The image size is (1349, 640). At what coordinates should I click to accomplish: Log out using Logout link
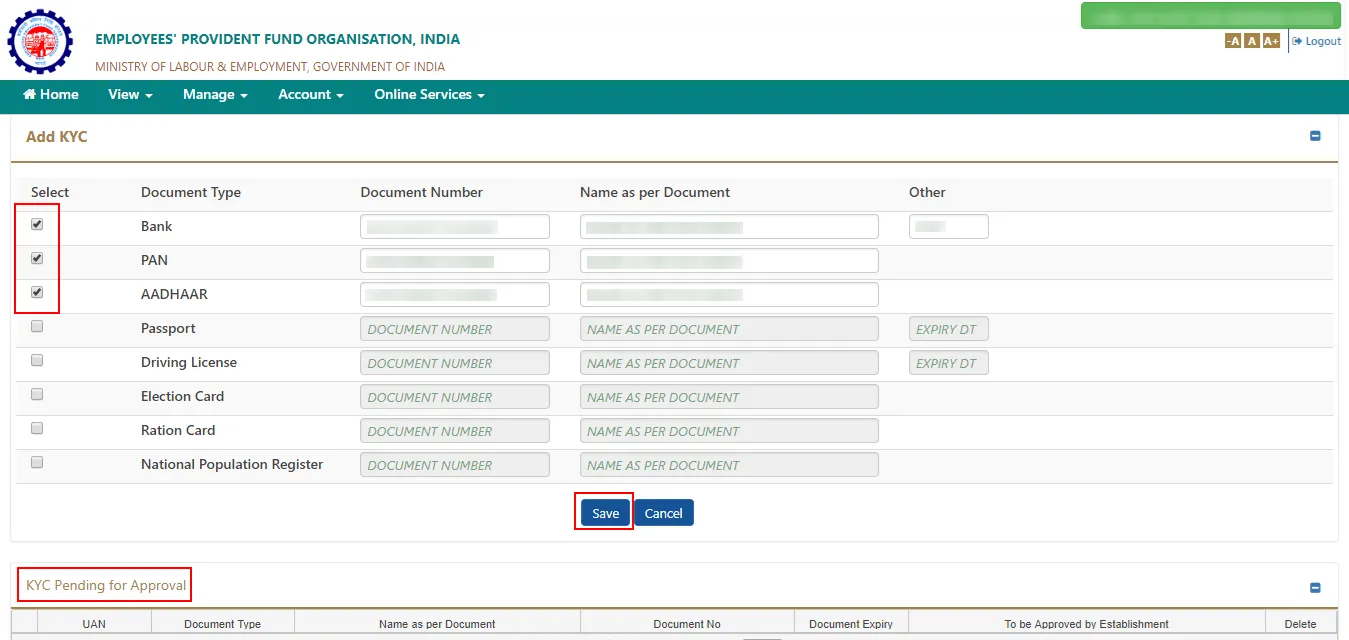(x=1316, y=41)
